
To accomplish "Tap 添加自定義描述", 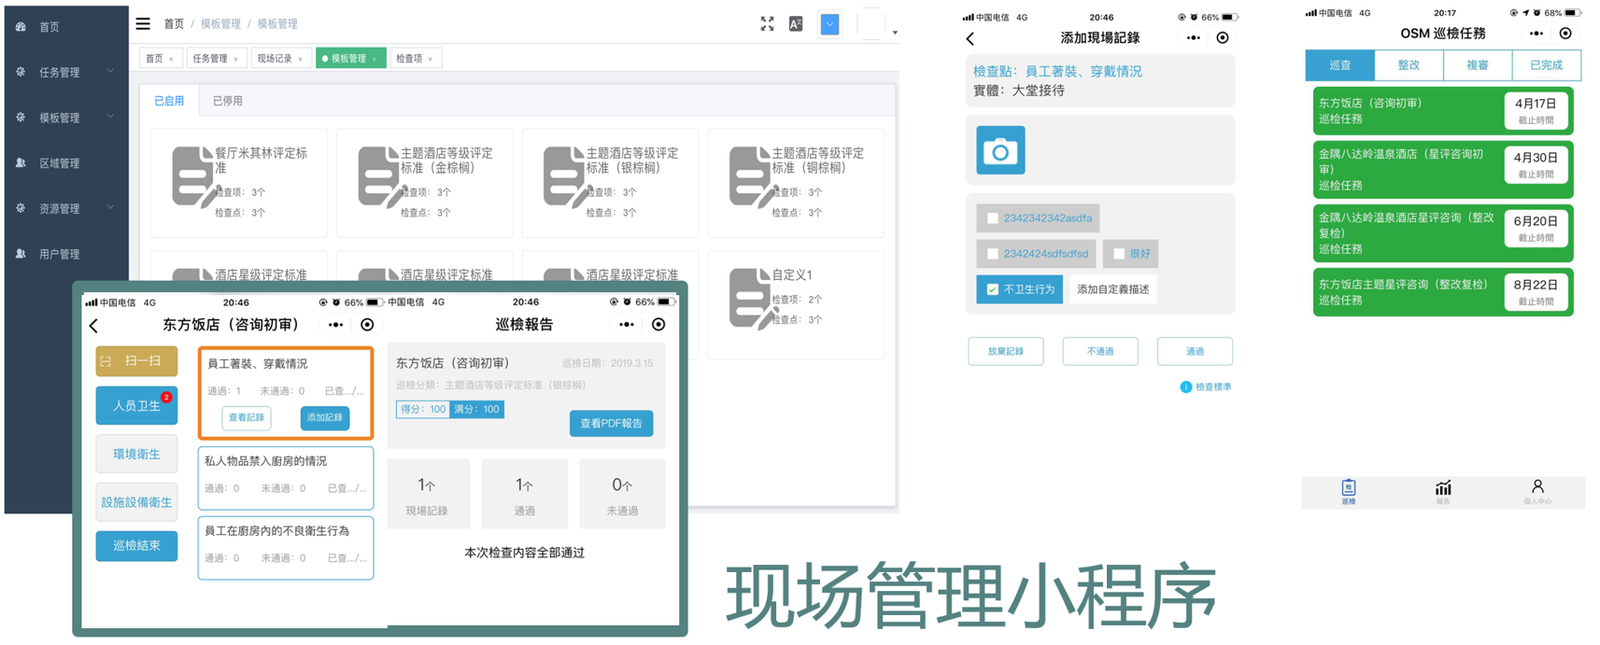I will [1113, 289].
